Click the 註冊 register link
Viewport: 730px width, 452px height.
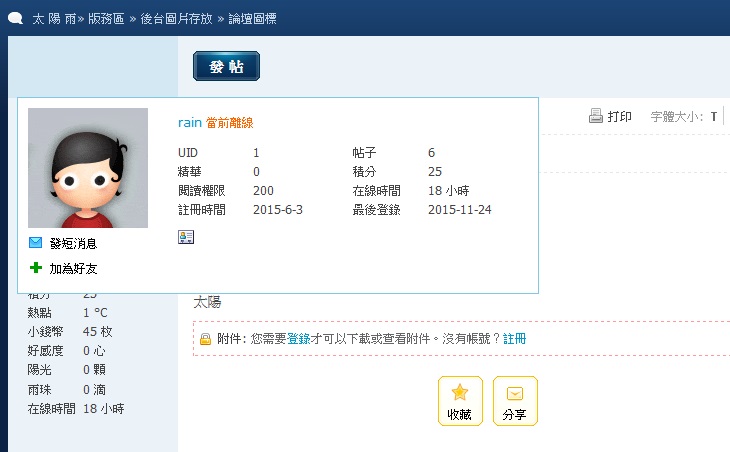tap(514, 339)
